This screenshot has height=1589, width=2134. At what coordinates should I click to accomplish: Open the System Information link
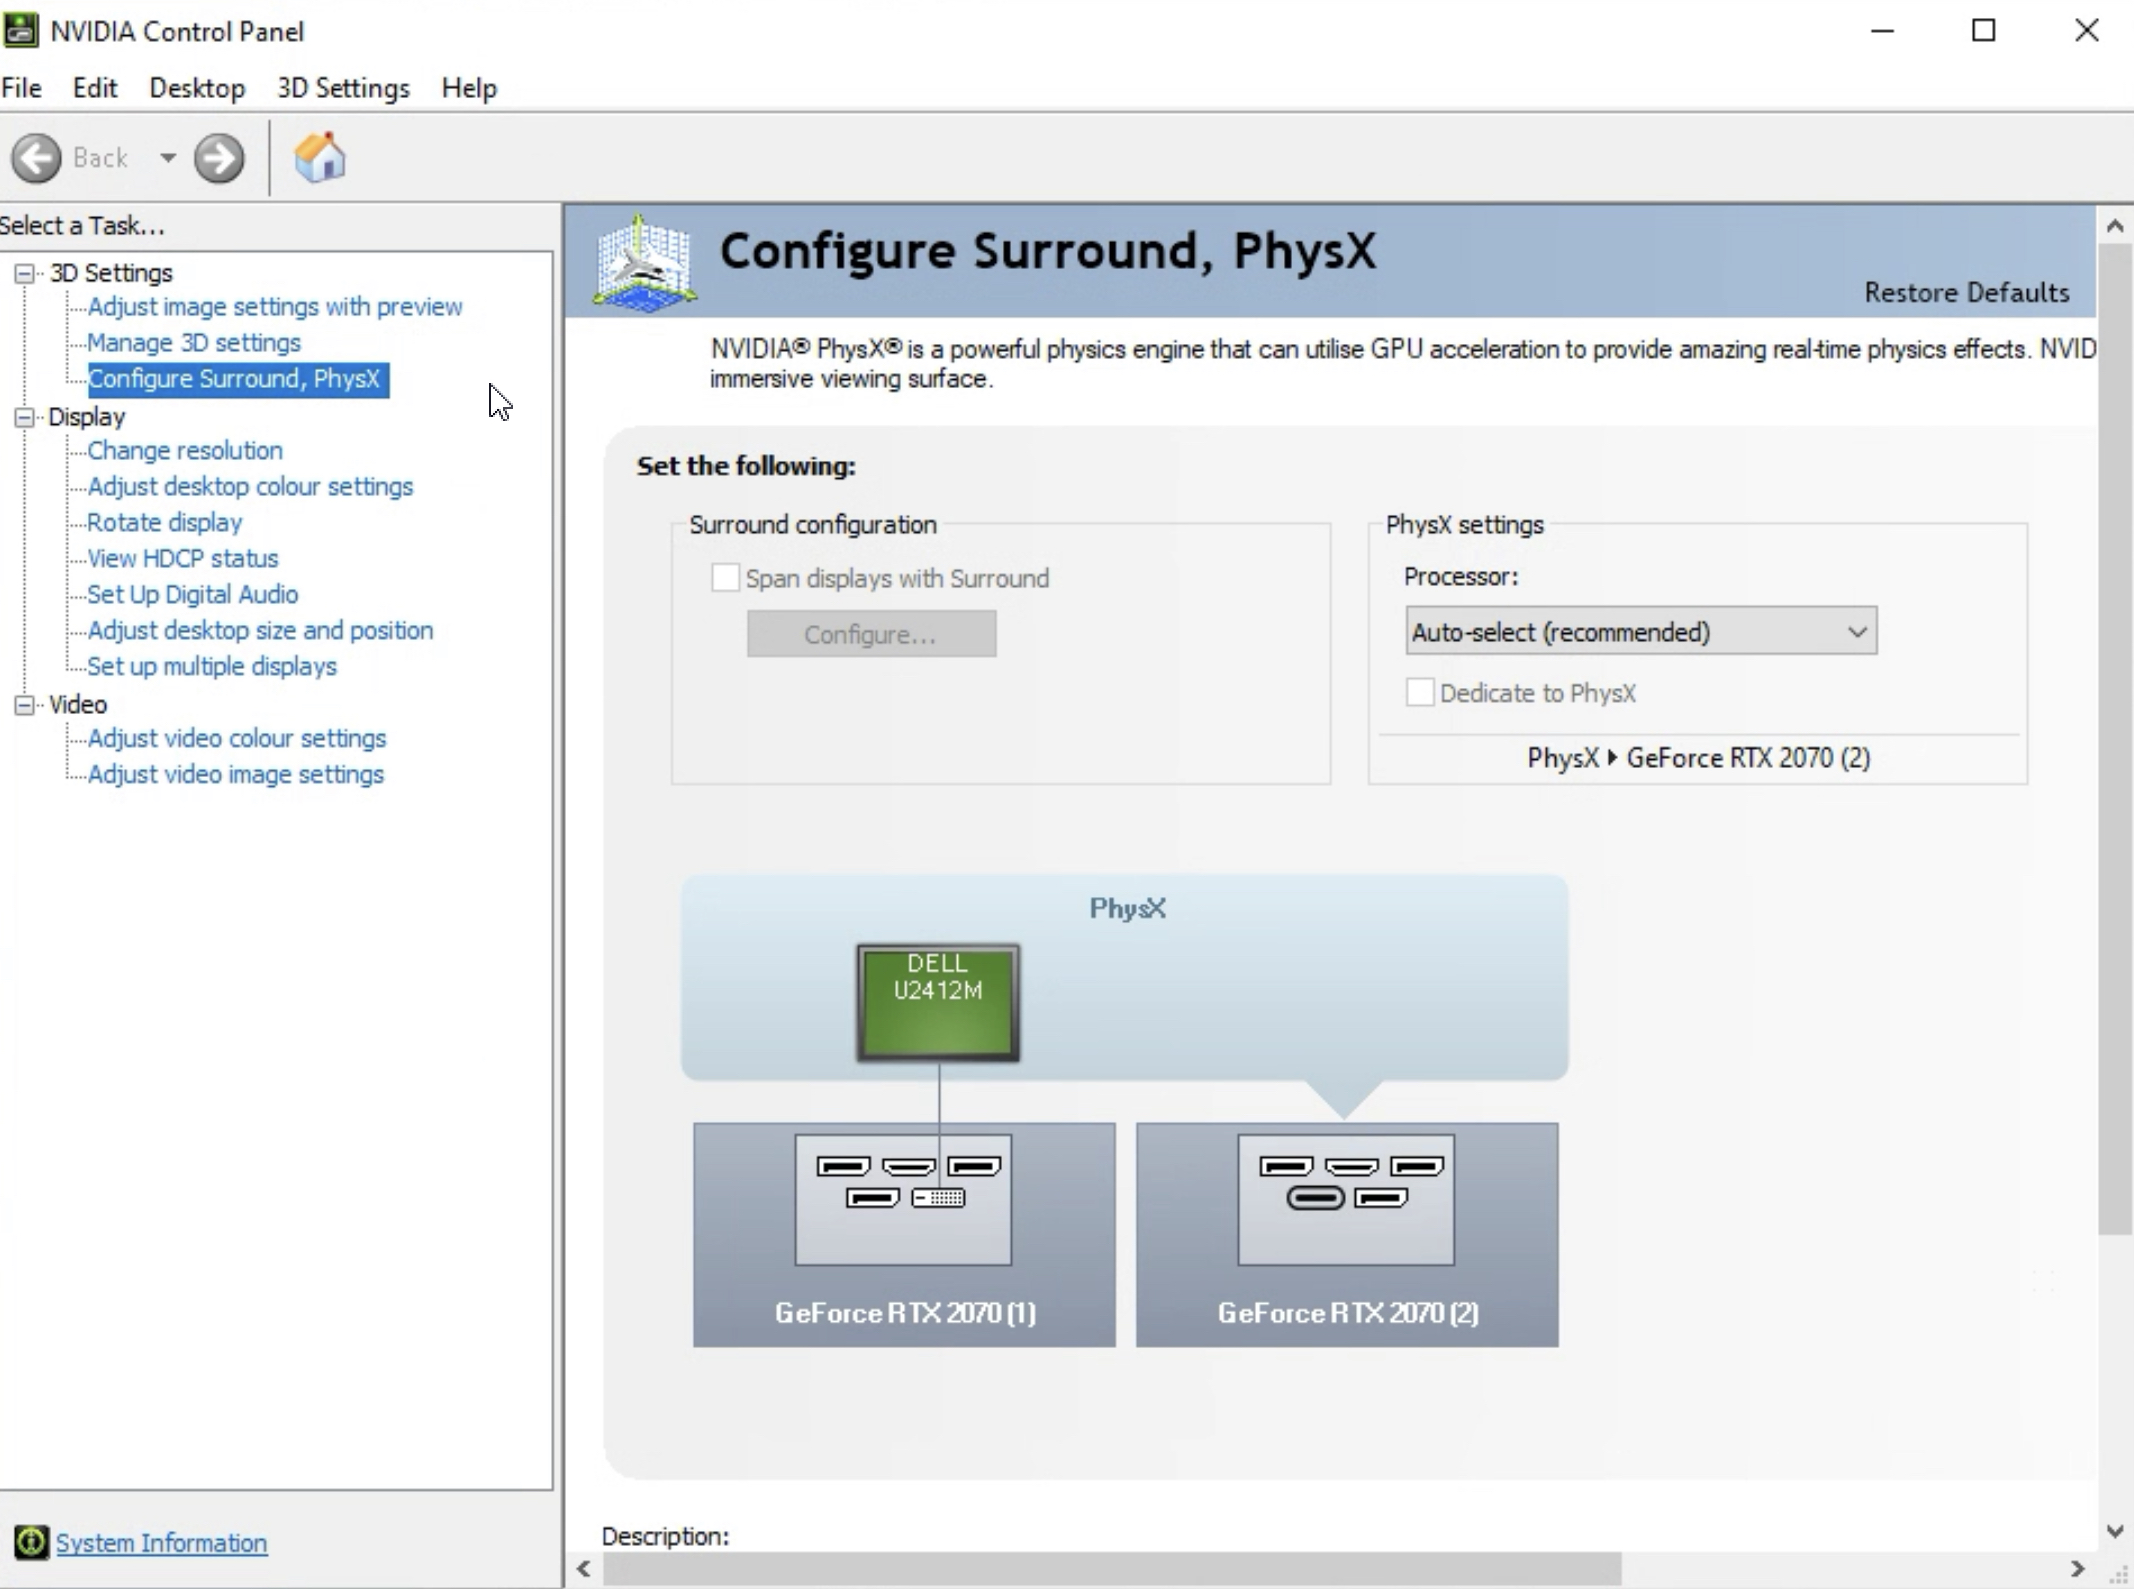click(x=161, y=1543)
